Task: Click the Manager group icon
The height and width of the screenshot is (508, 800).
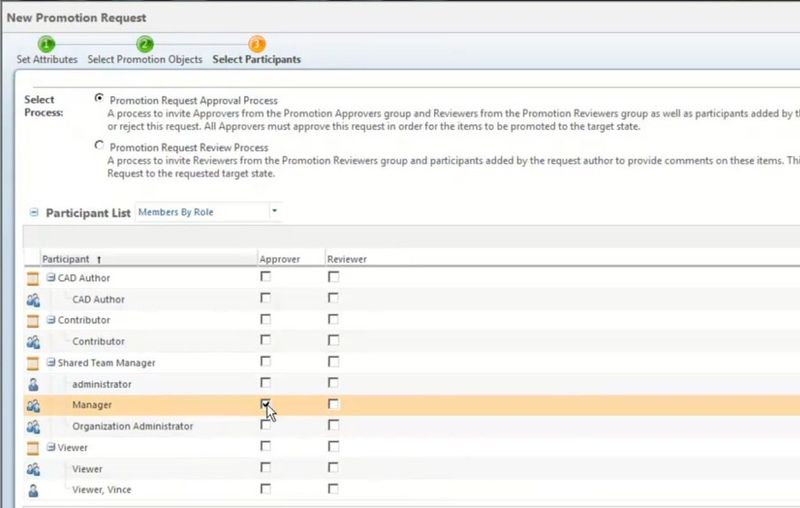Action: tap(33, 405)
